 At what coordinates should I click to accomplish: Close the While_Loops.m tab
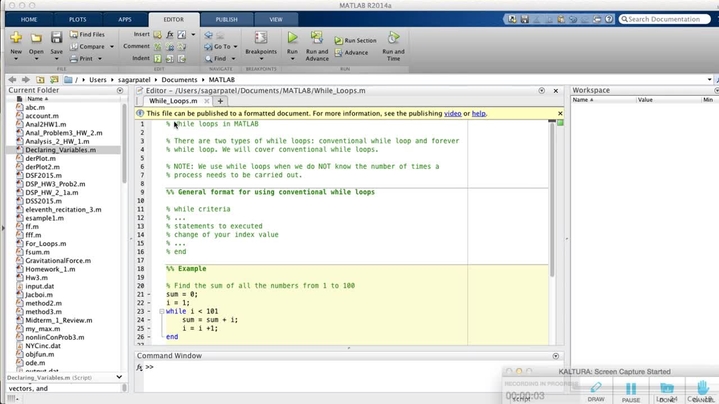[x=207, y=101]
